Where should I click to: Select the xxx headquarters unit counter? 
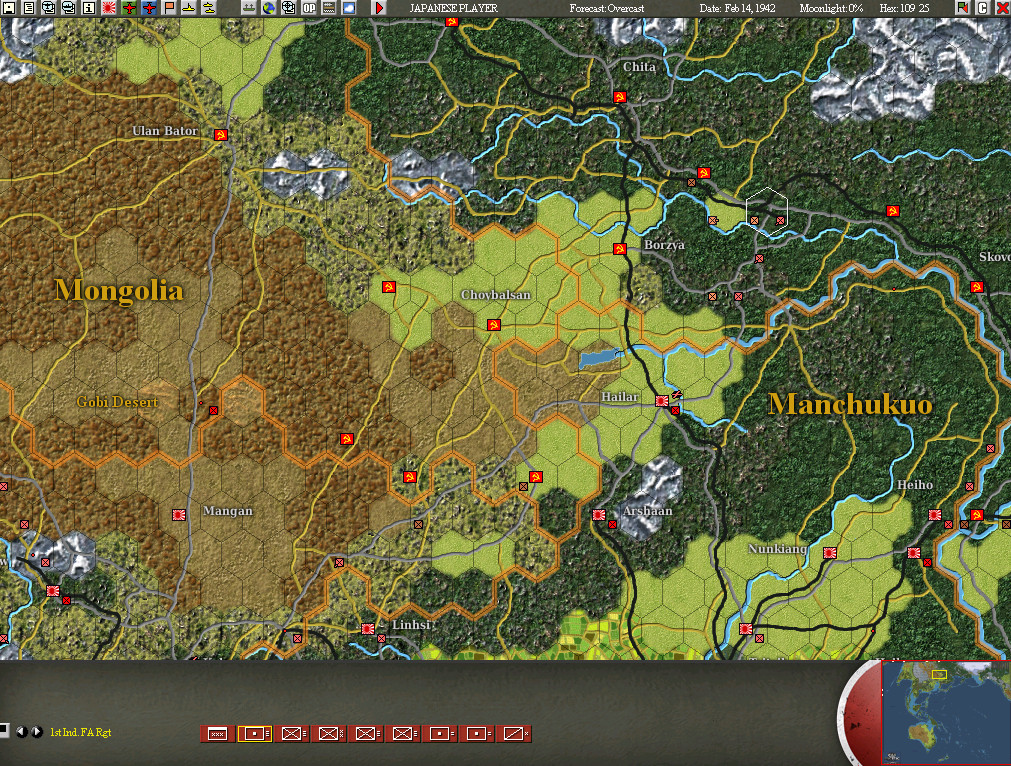pos(217,734)
